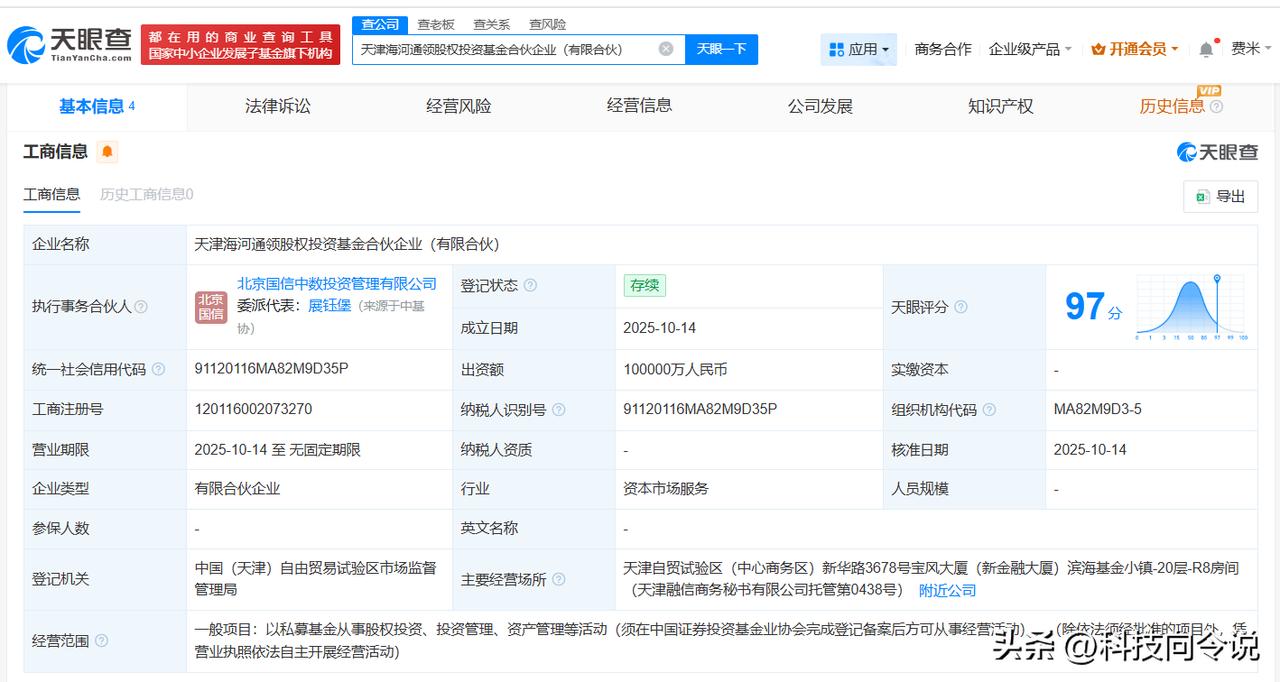Open the notification bell in header
The width and height of the screenshot is (1280, 682).
click(x=1206, y=50)
